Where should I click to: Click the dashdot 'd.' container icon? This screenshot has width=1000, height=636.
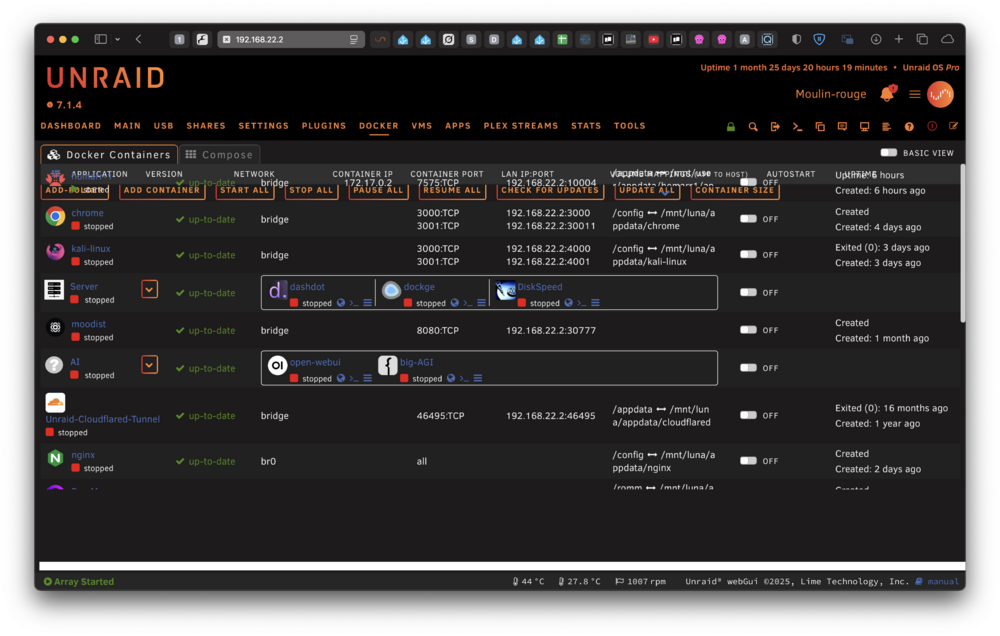pos(277,291)
